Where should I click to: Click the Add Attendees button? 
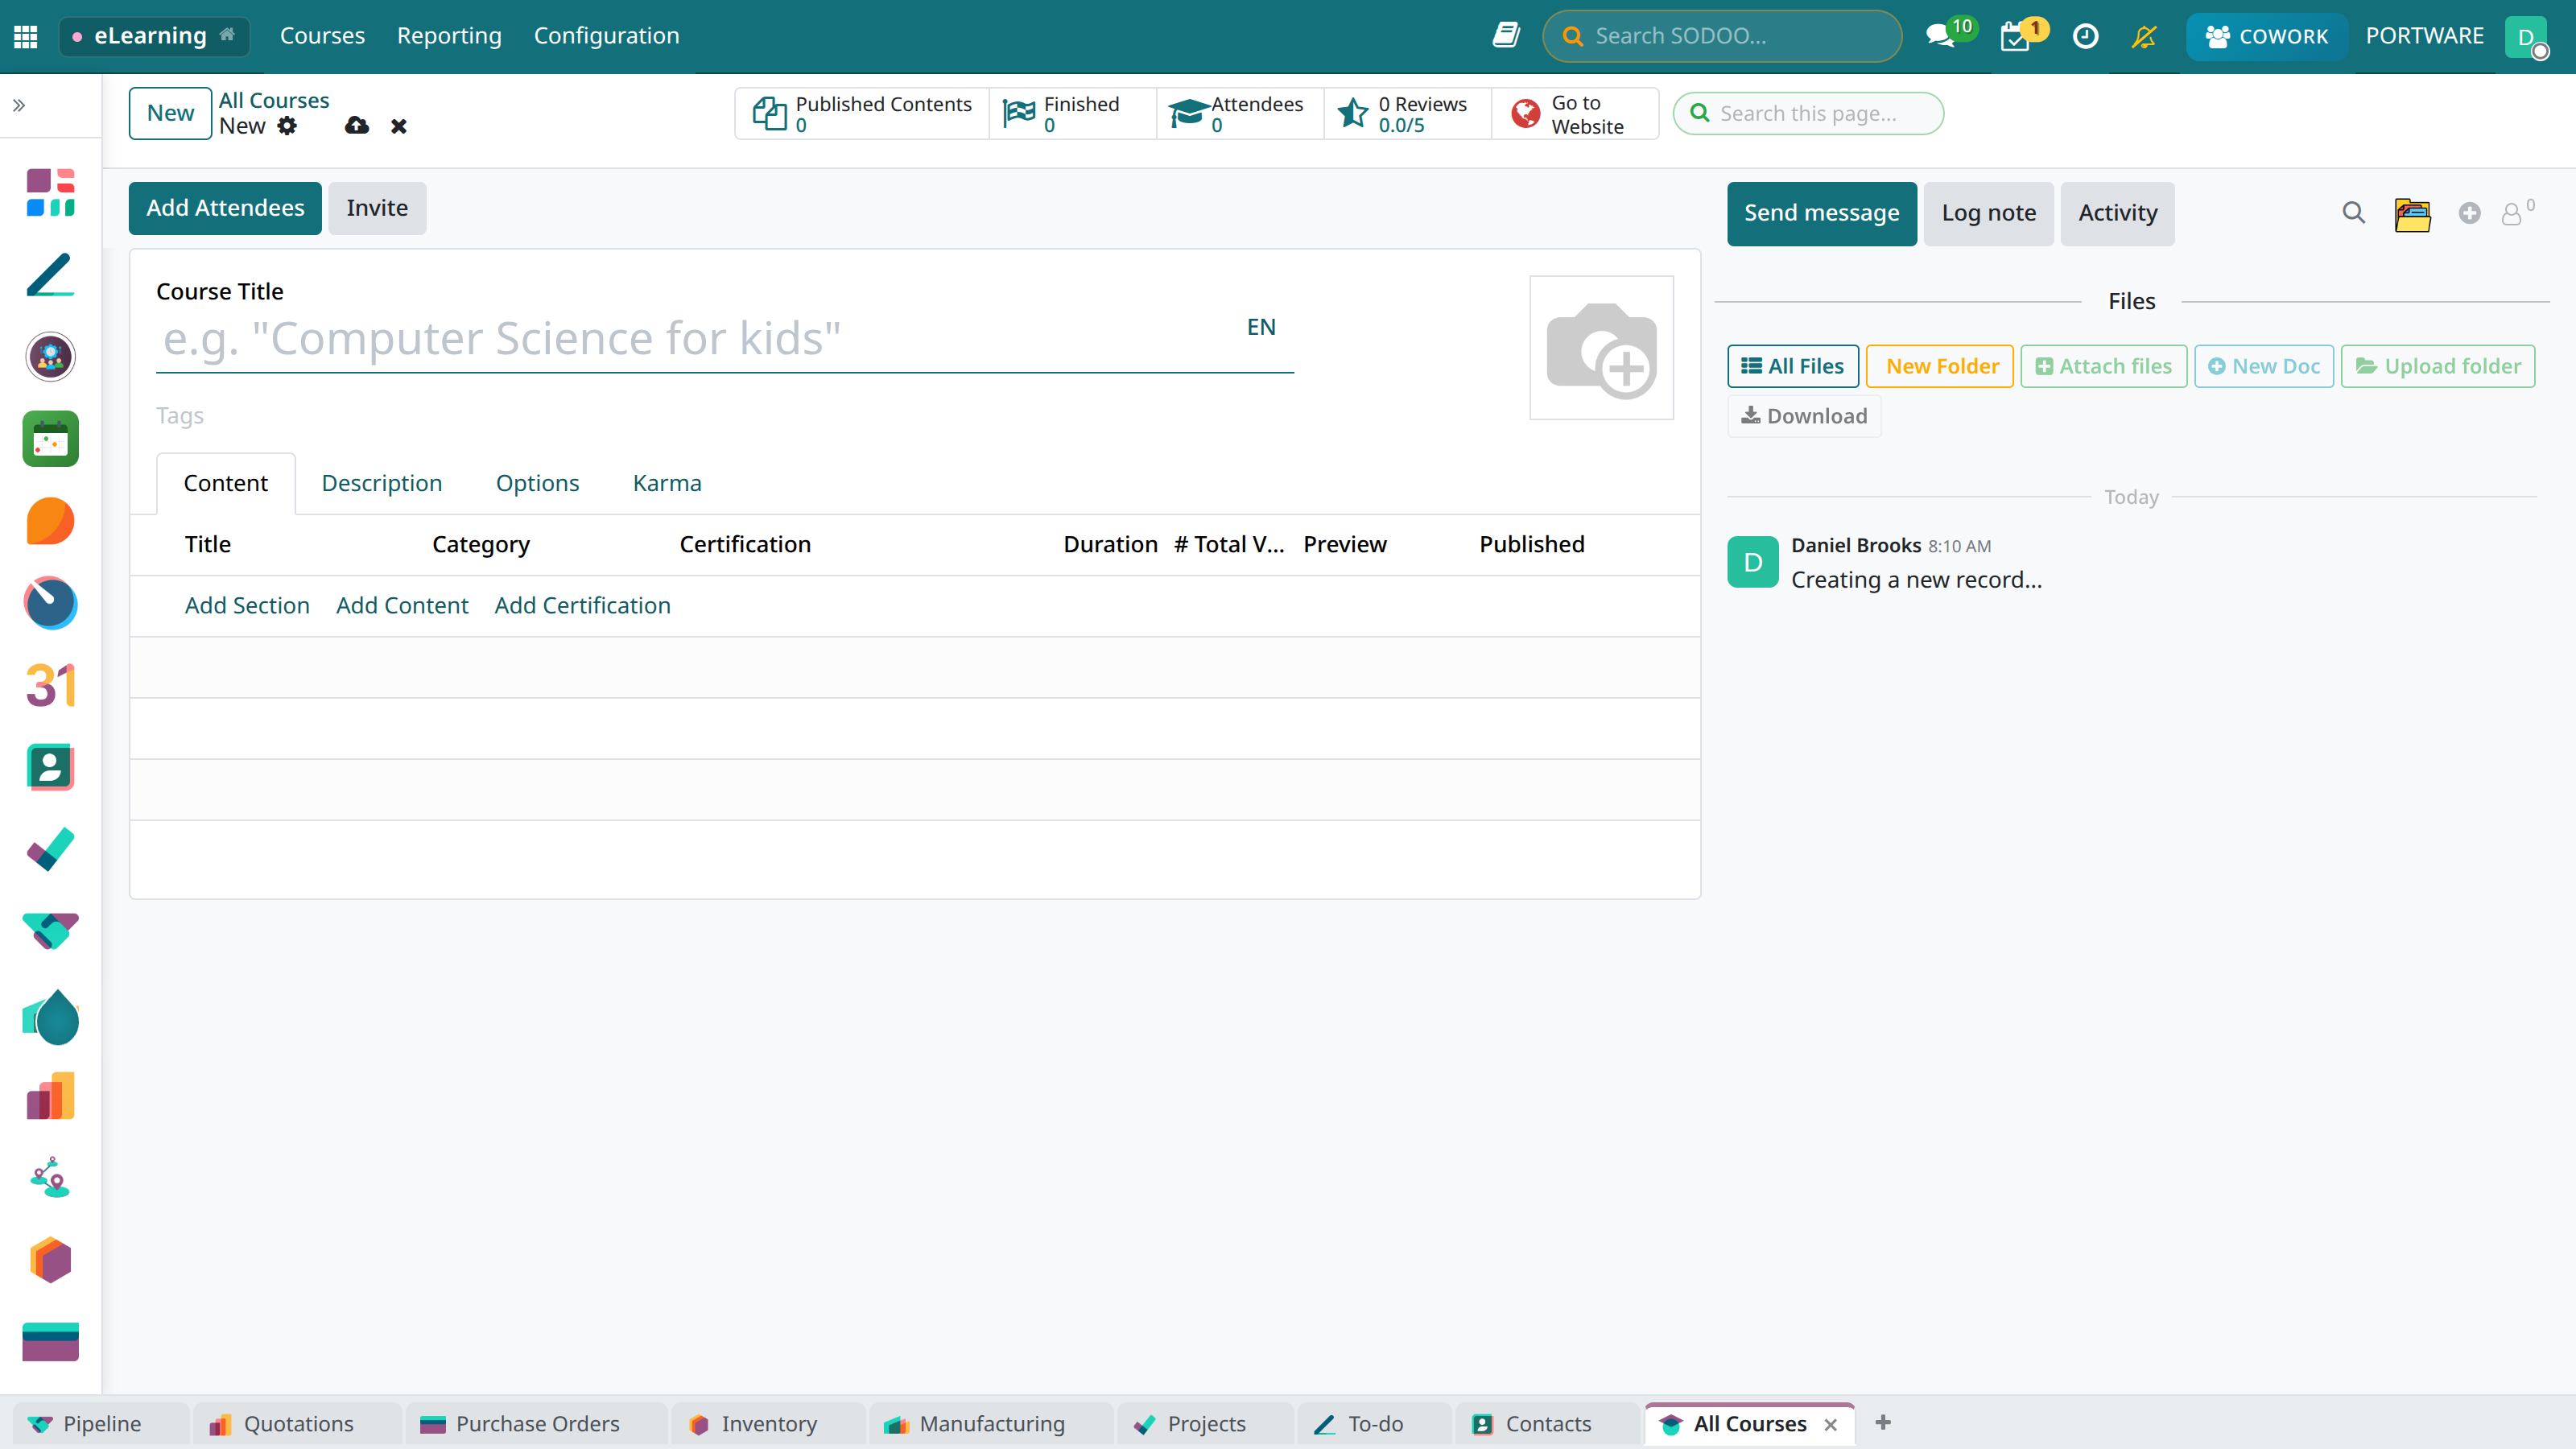(225, 208)
